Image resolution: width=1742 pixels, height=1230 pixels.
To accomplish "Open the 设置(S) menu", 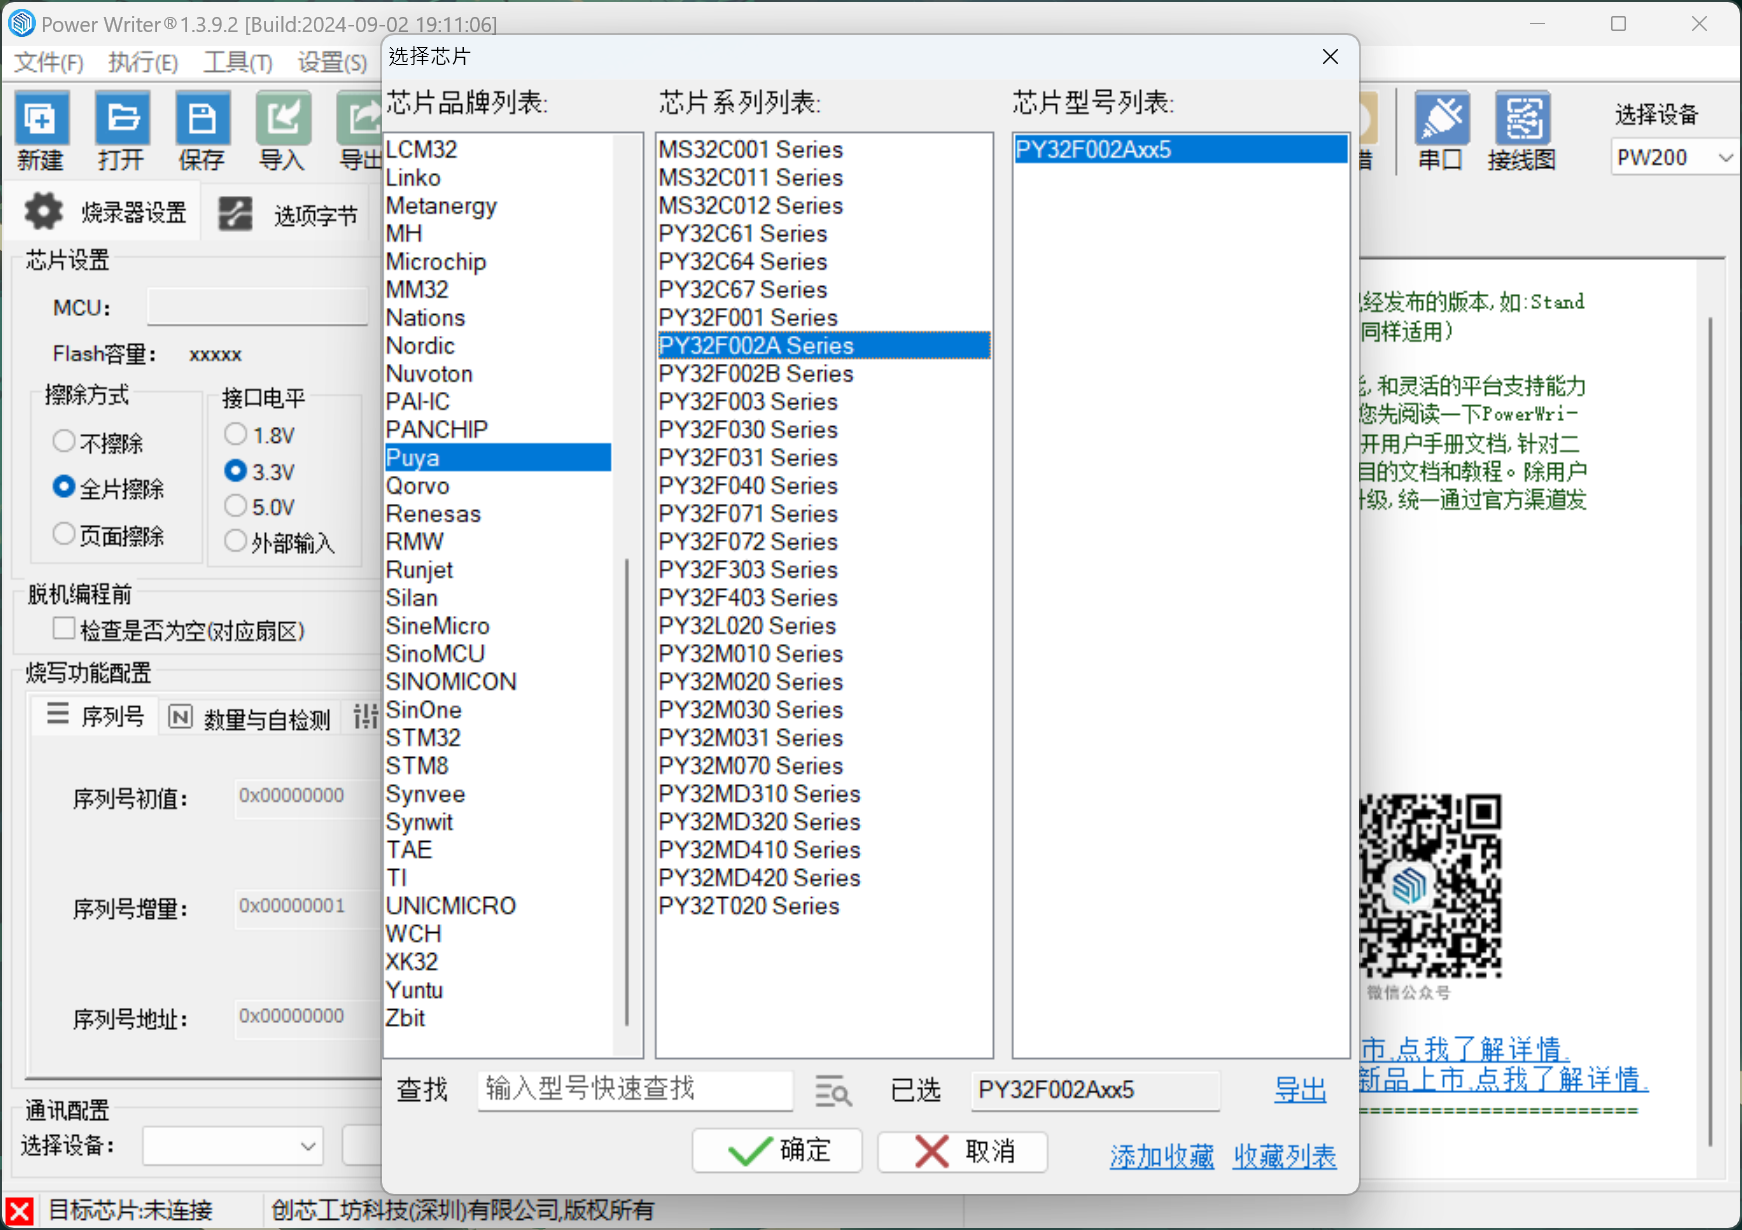I will [x=333, y=63].
